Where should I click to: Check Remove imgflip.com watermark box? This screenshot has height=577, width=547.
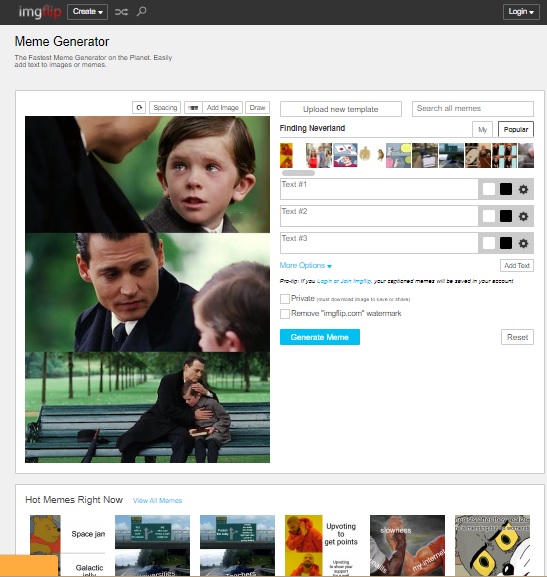tap(285, 314)
